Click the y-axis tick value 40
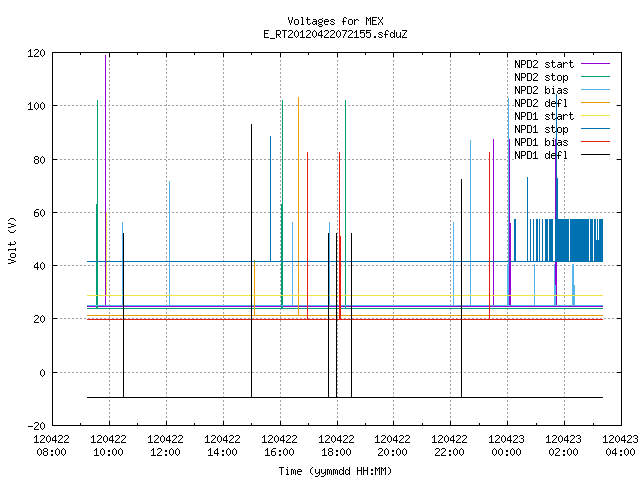The width and height of the screenshot is (640, 480). click(39, 266)
